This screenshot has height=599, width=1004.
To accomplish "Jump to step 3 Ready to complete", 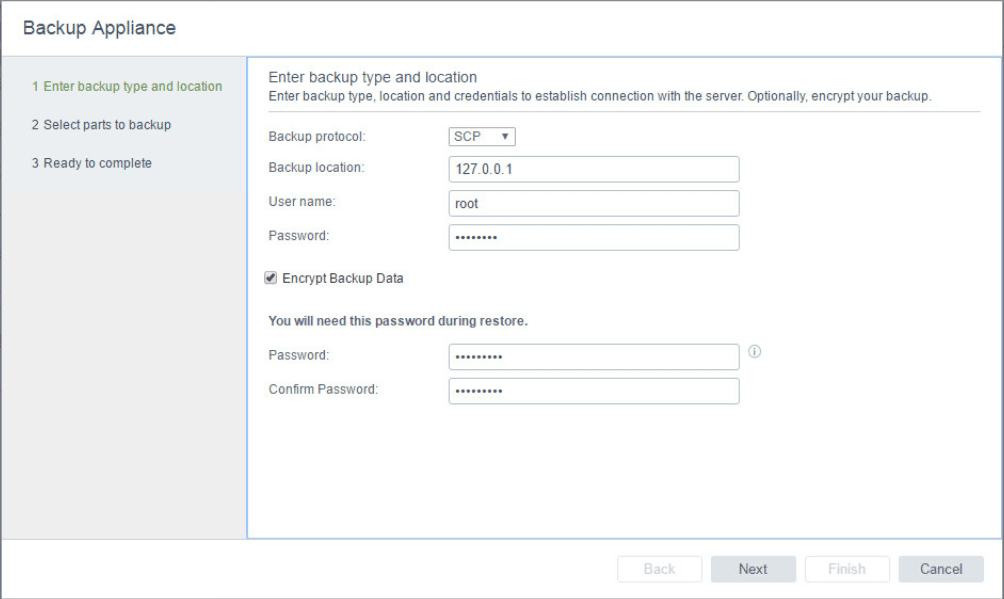I will pos(91,163).
